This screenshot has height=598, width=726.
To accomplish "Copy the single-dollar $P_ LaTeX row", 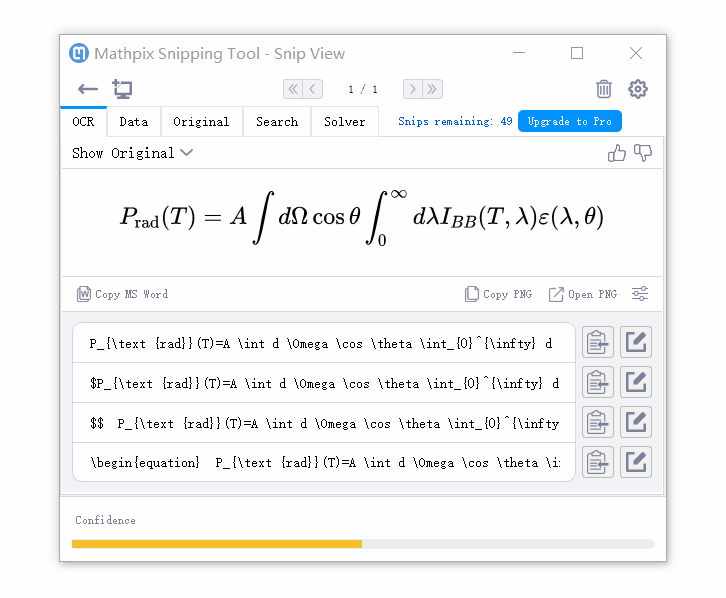I will [598, 382].
